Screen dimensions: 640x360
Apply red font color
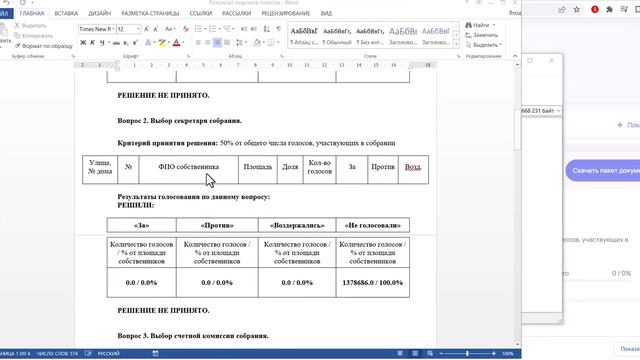pos(176,42)
